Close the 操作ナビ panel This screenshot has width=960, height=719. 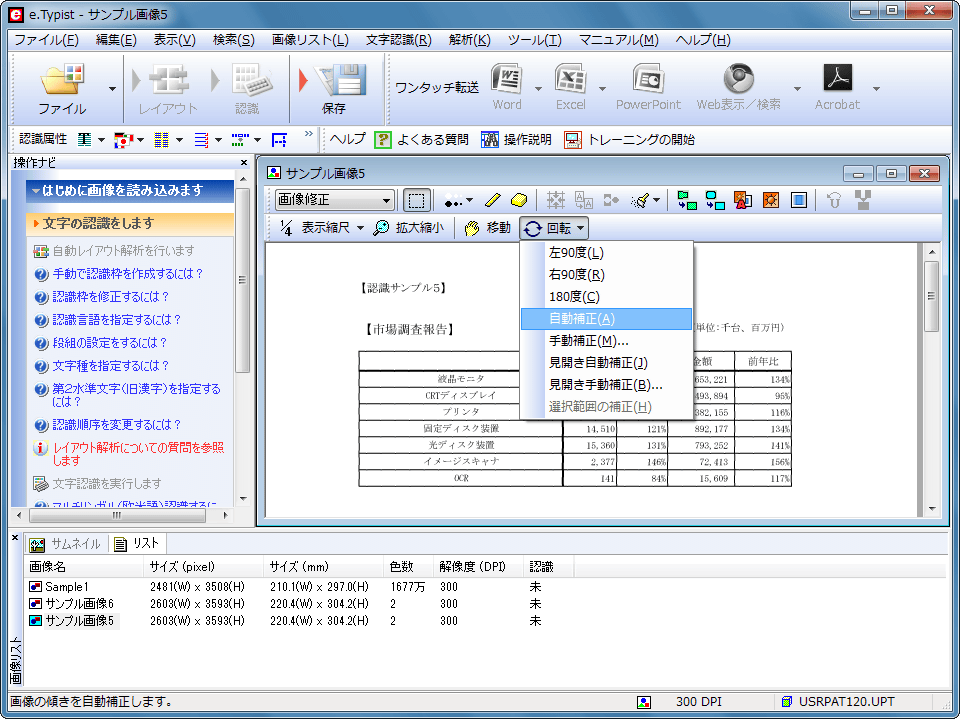[244, 162]
